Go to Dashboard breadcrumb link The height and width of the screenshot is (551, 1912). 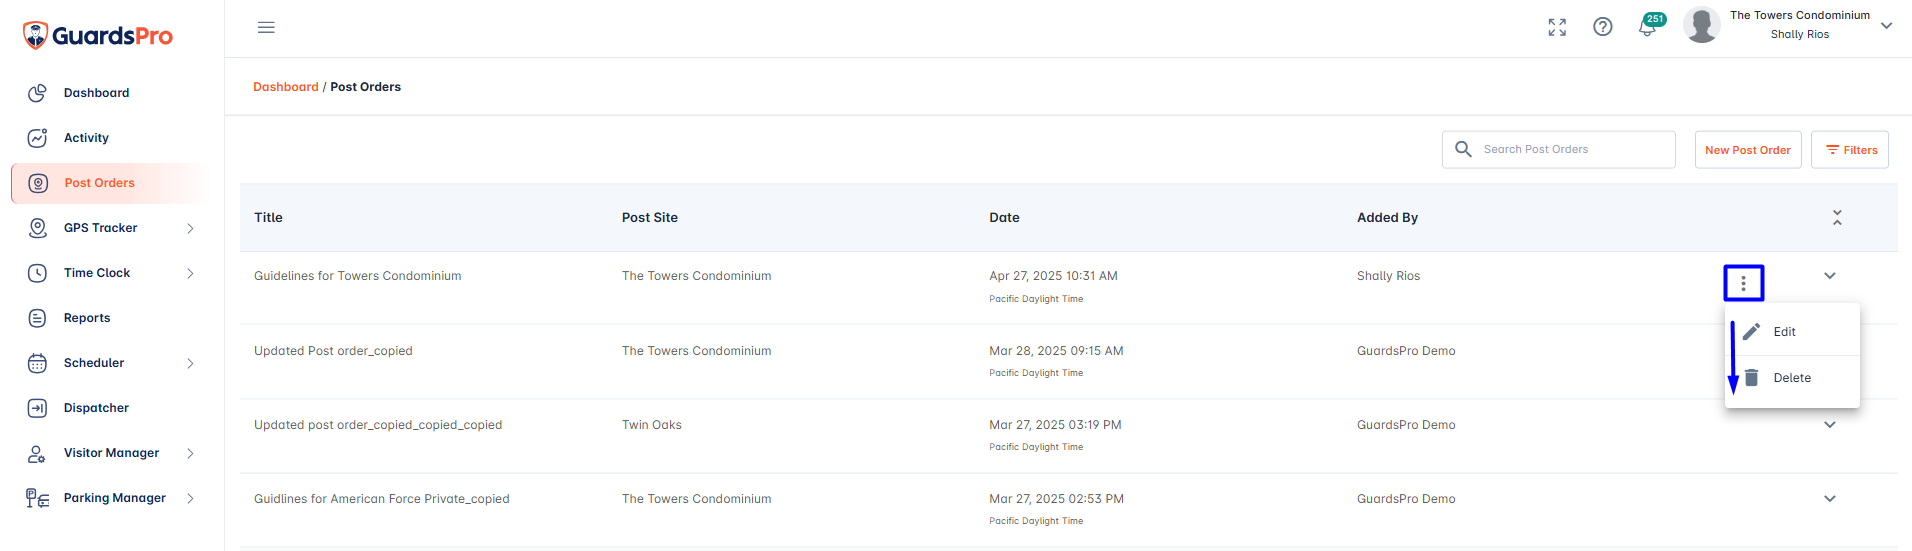pos(285,87)
